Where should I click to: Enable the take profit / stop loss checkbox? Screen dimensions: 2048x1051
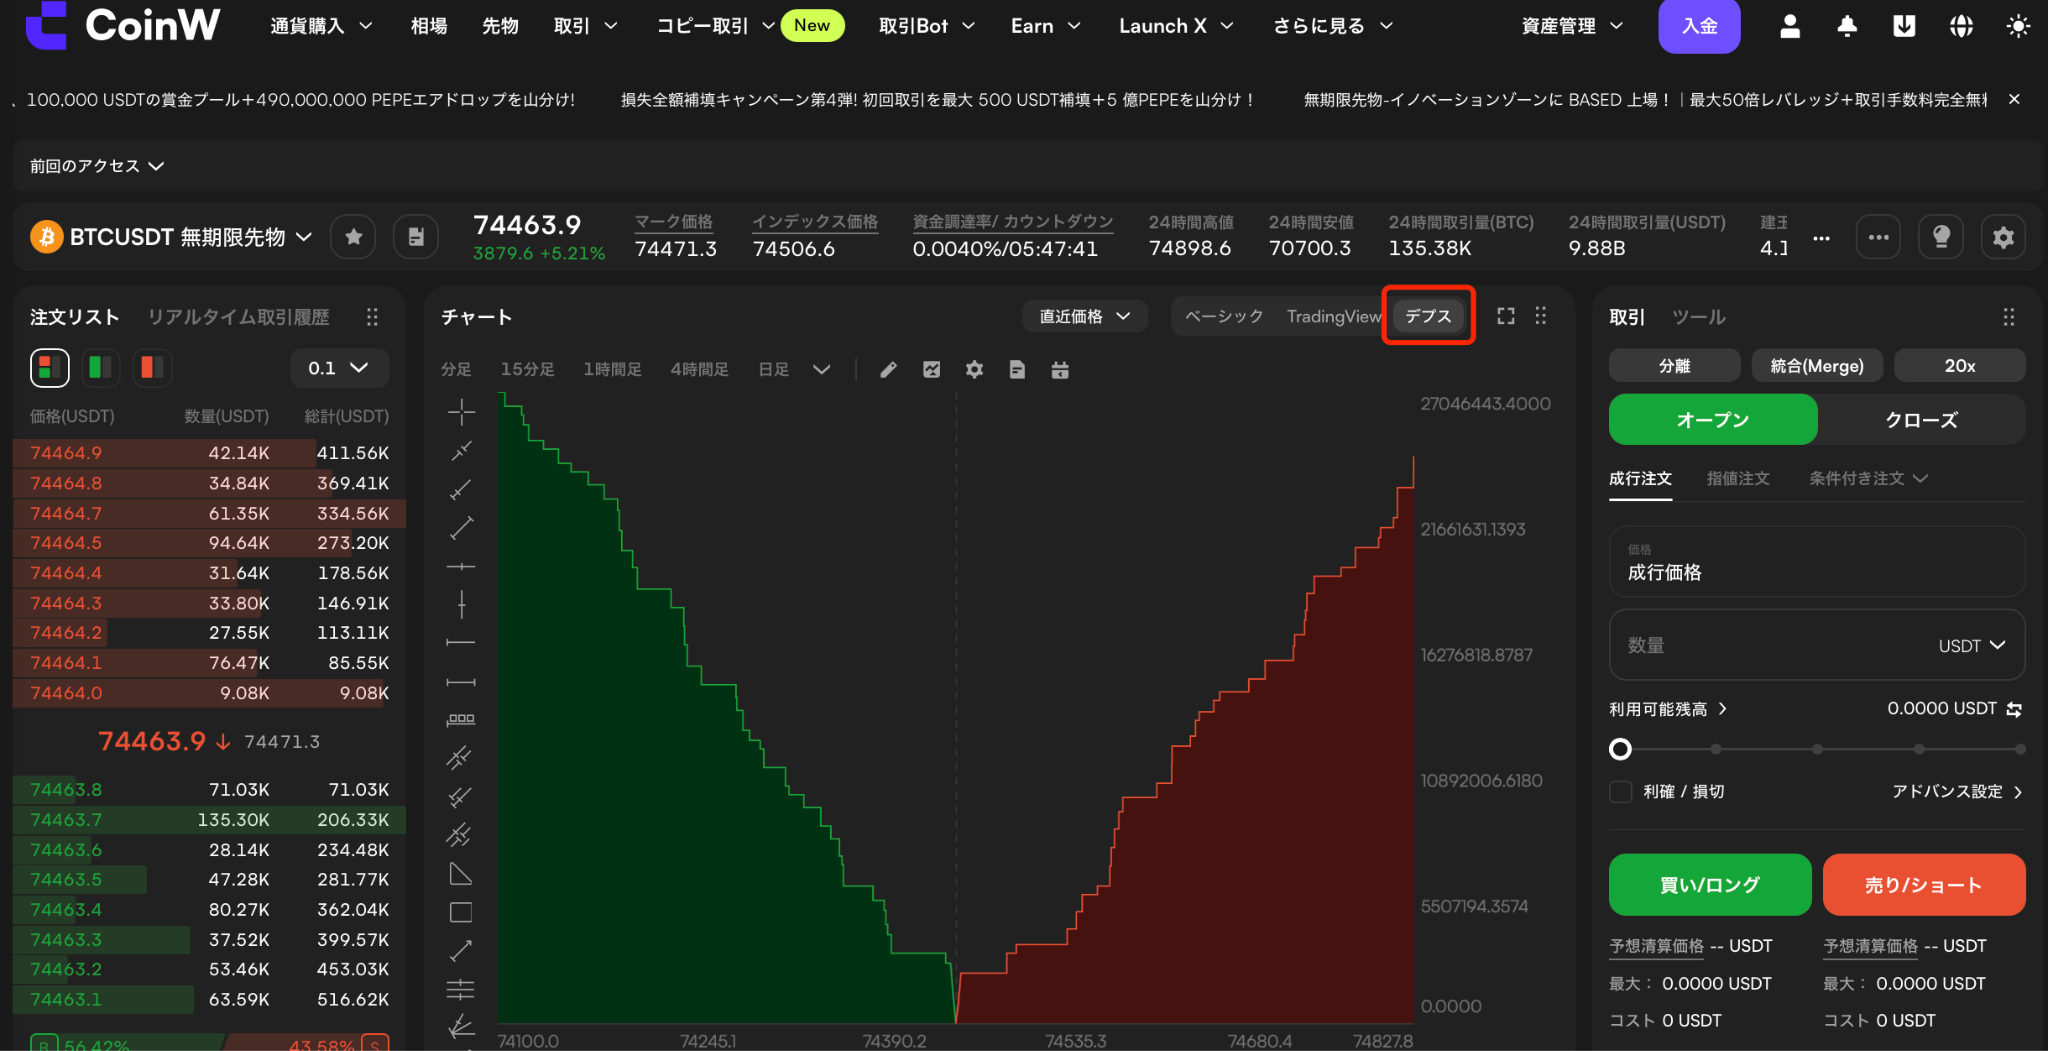point(1621,791)
